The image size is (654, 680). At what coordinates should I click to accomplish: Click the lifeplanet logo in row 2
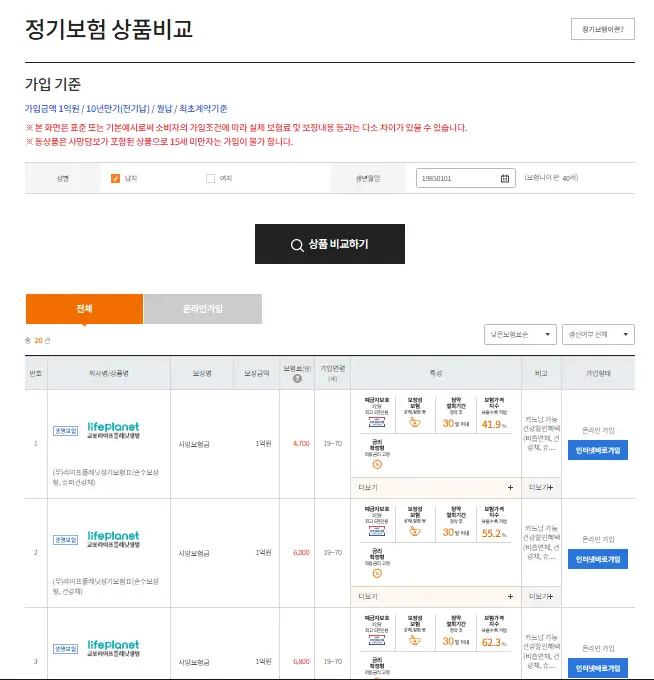[113, 539]
